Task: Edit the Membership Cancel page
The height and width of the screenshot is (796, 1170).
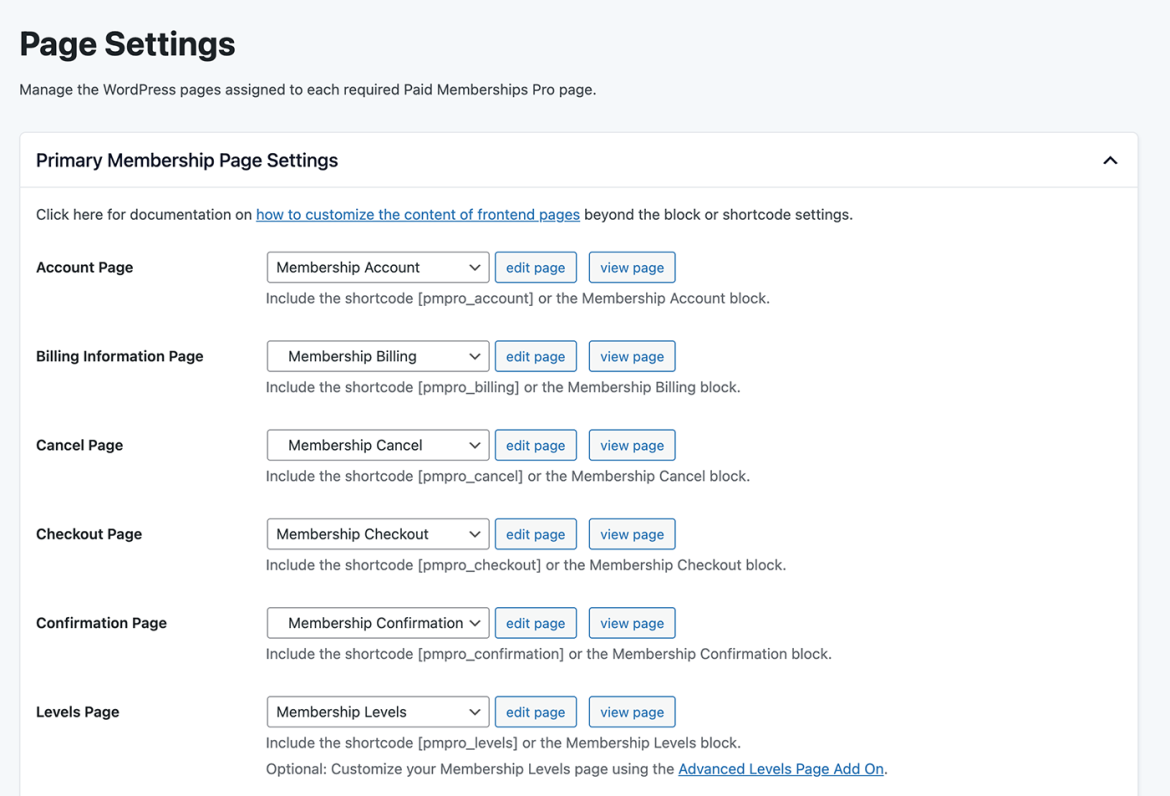Action: click(x=536, y=445)
